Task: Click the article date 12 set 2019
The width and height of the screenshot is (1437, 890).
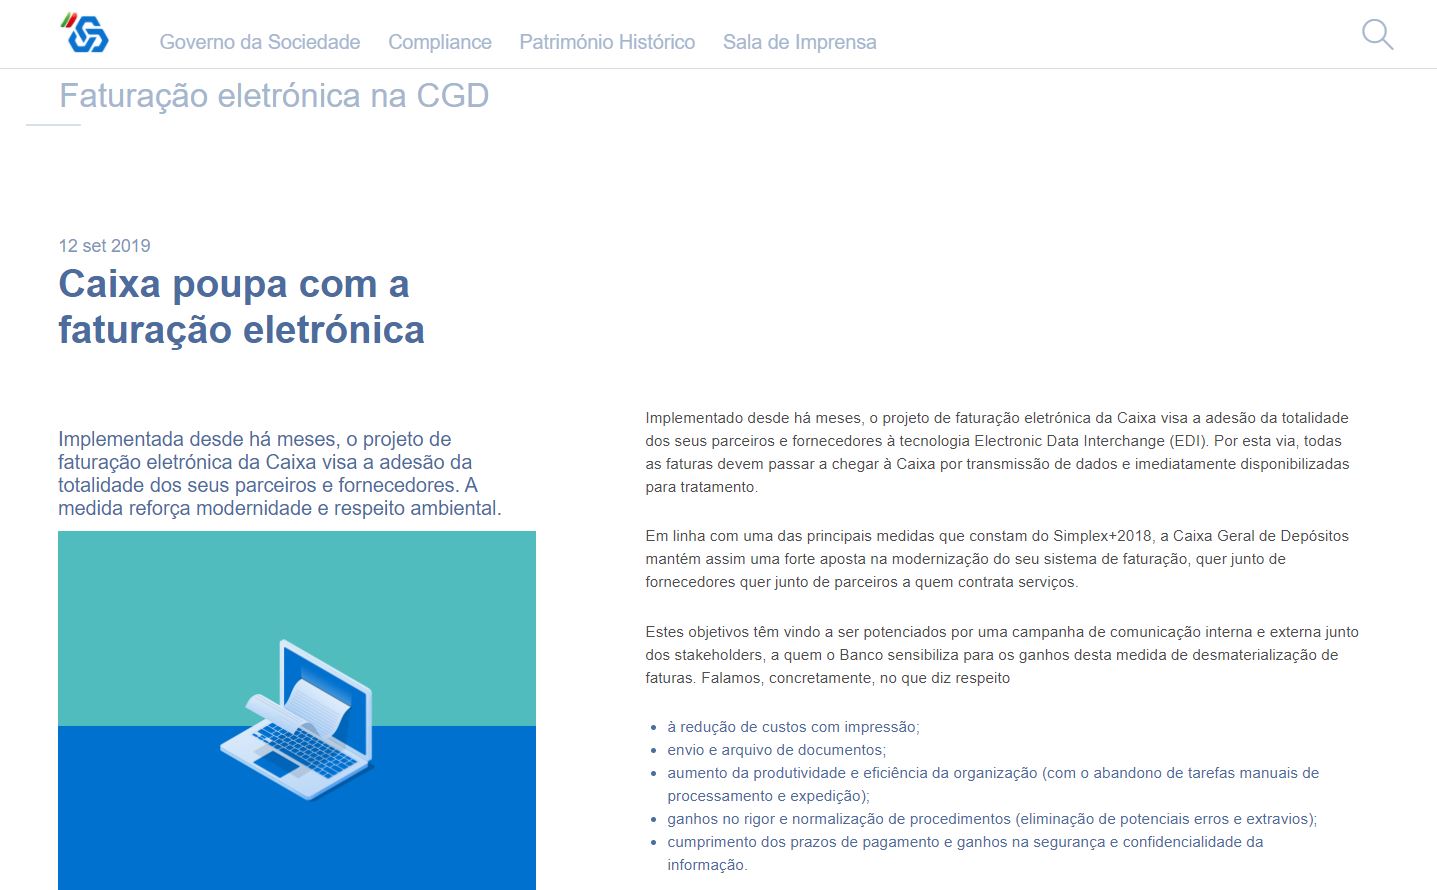Action: [x=104, y=246]
